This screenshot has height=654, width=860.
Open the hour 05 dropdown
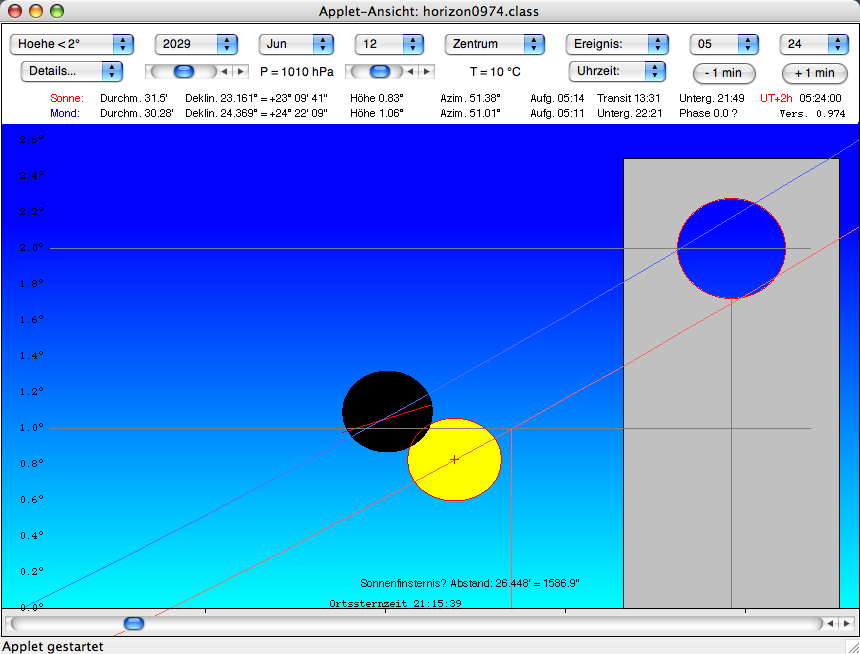pos(724,44)
